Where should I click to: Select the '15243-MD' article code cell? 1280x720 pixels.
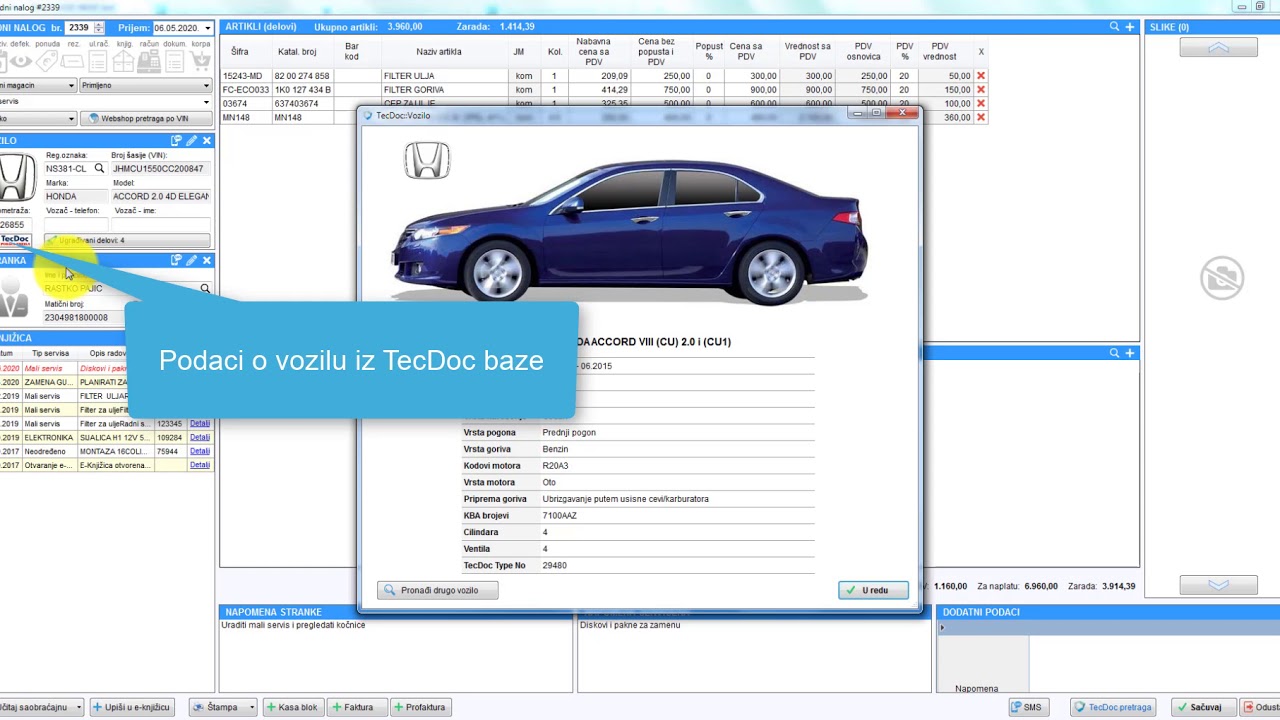coord(245,76)
